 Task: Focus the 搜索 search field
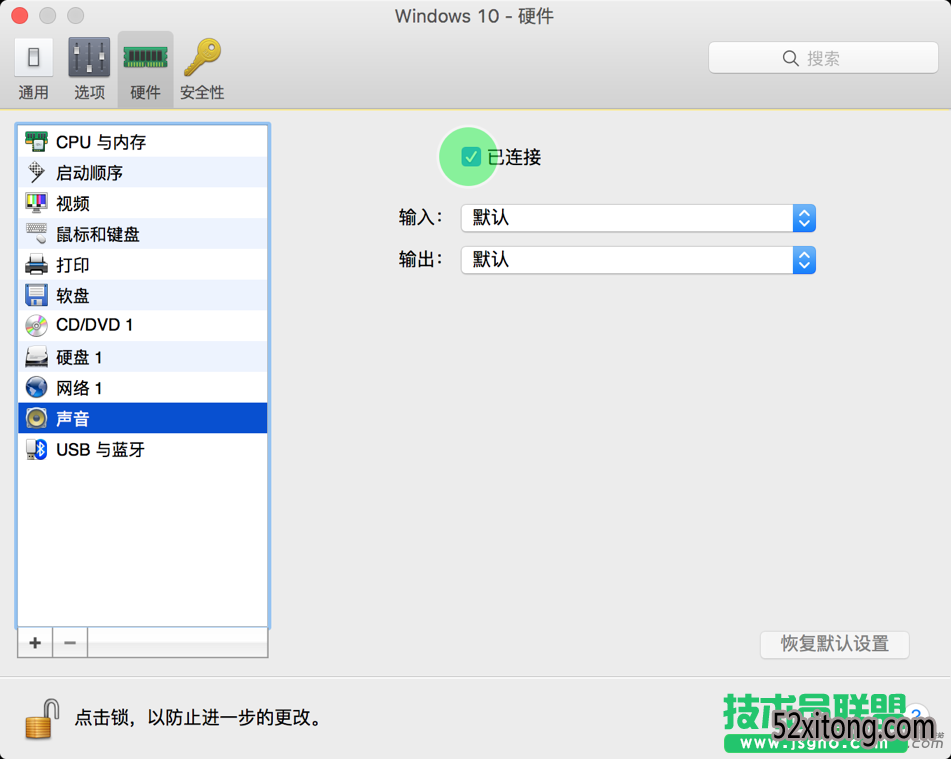point(823,58)
